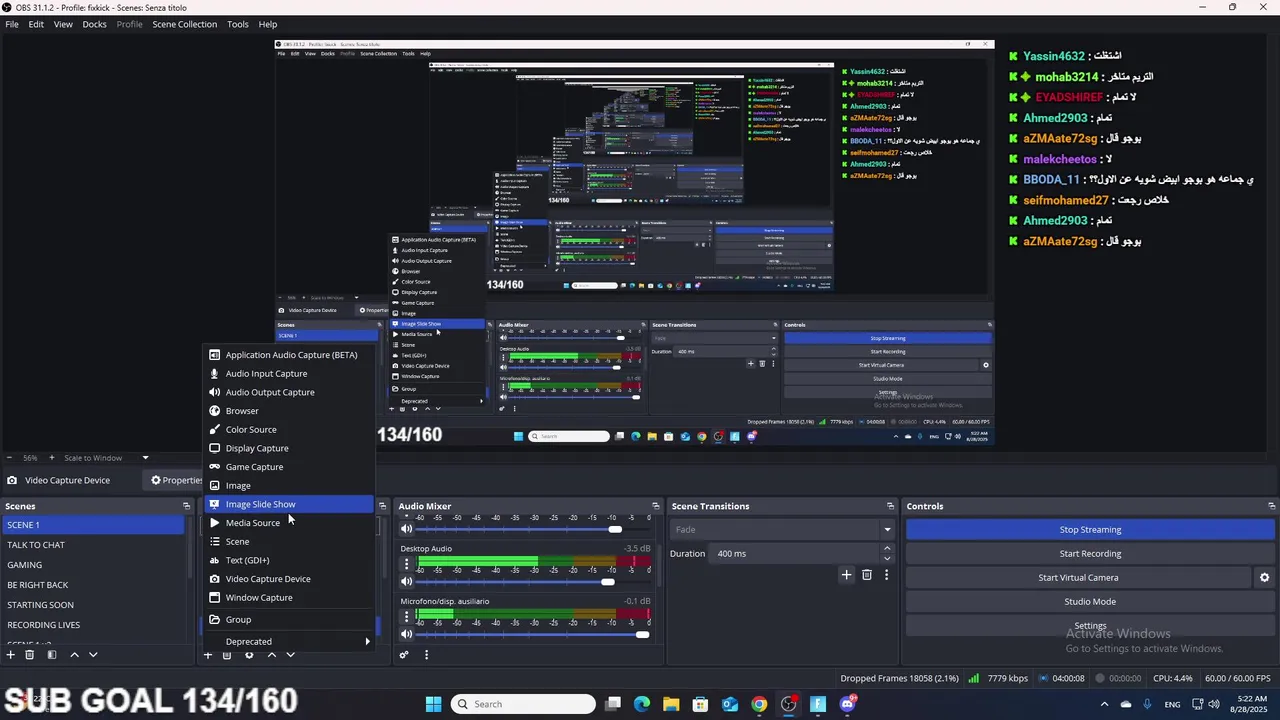Open the Scale to Window dropdown arrow
Image resolution: width=1280 pixels, height=720 pixels.
pos(145,458)
